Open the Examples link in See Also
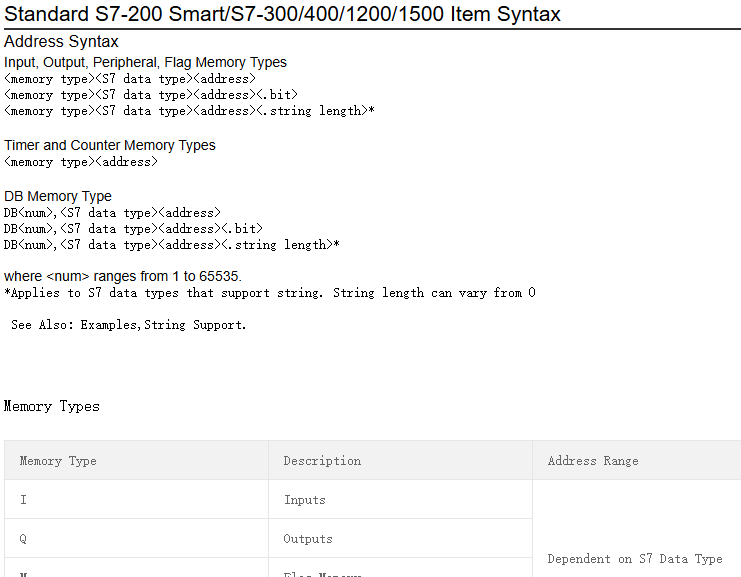This screenshot has width=741, height=577. point(108,325)
